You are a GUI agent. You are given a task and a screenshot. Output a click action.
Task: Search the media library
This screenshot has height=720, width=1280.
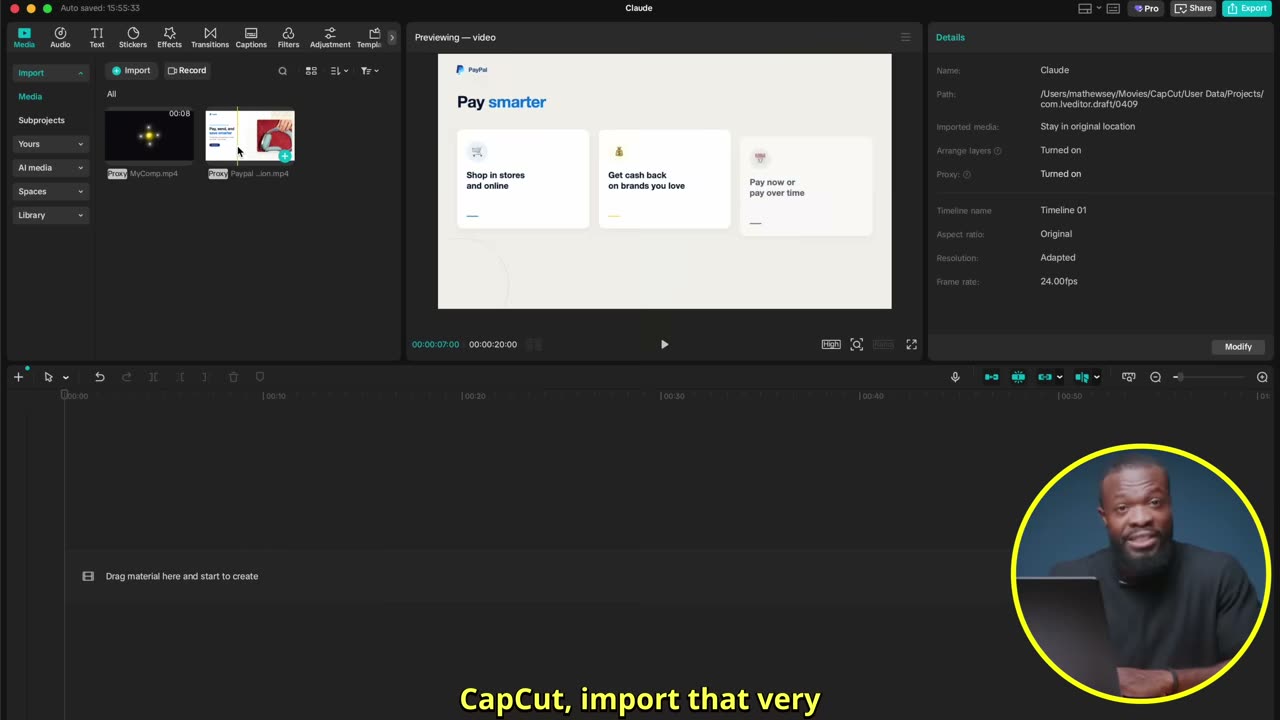pyautogui.click(x=283, y=71)
